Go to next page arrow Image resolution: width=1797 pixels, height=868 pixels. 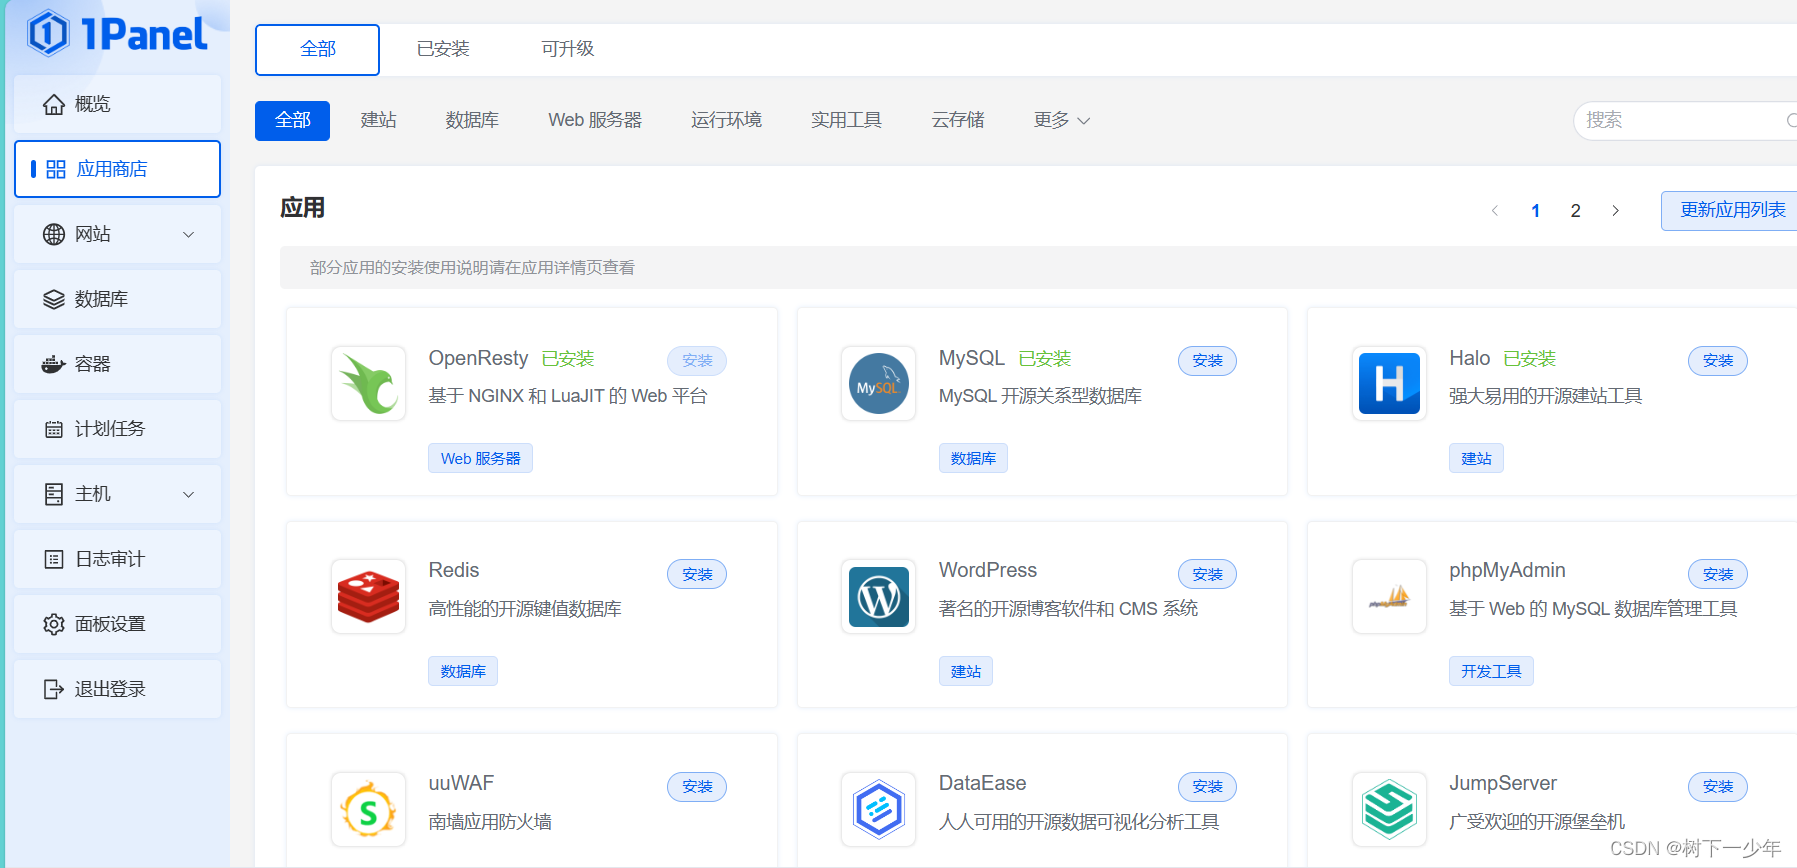click(x=1615, y=211)
